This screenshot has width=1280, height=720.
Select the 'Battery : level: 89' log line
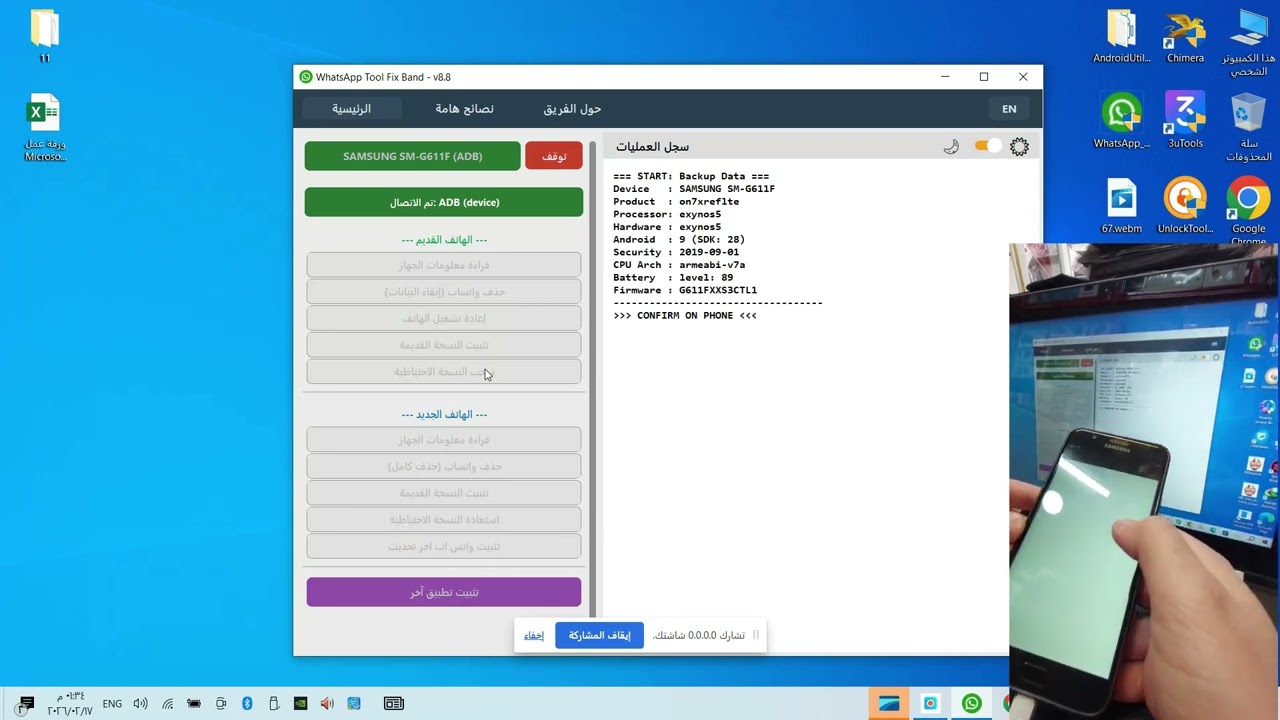(x=673, y=278)
